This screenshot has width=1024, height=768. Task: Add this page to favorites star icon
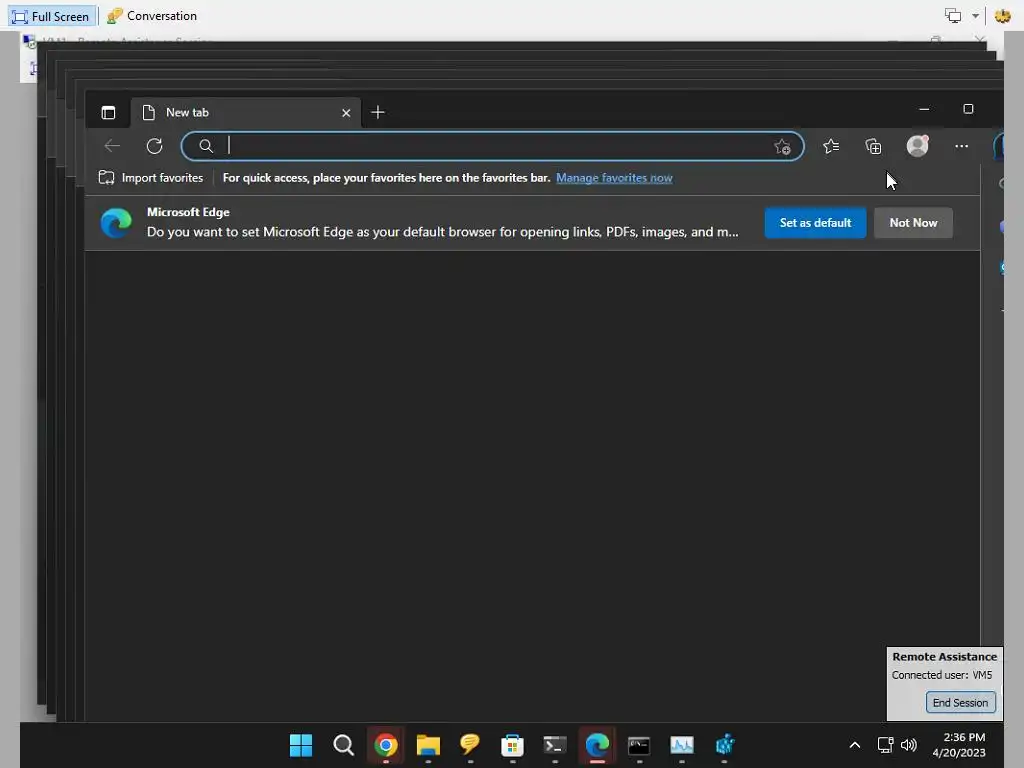click(782, 146)
